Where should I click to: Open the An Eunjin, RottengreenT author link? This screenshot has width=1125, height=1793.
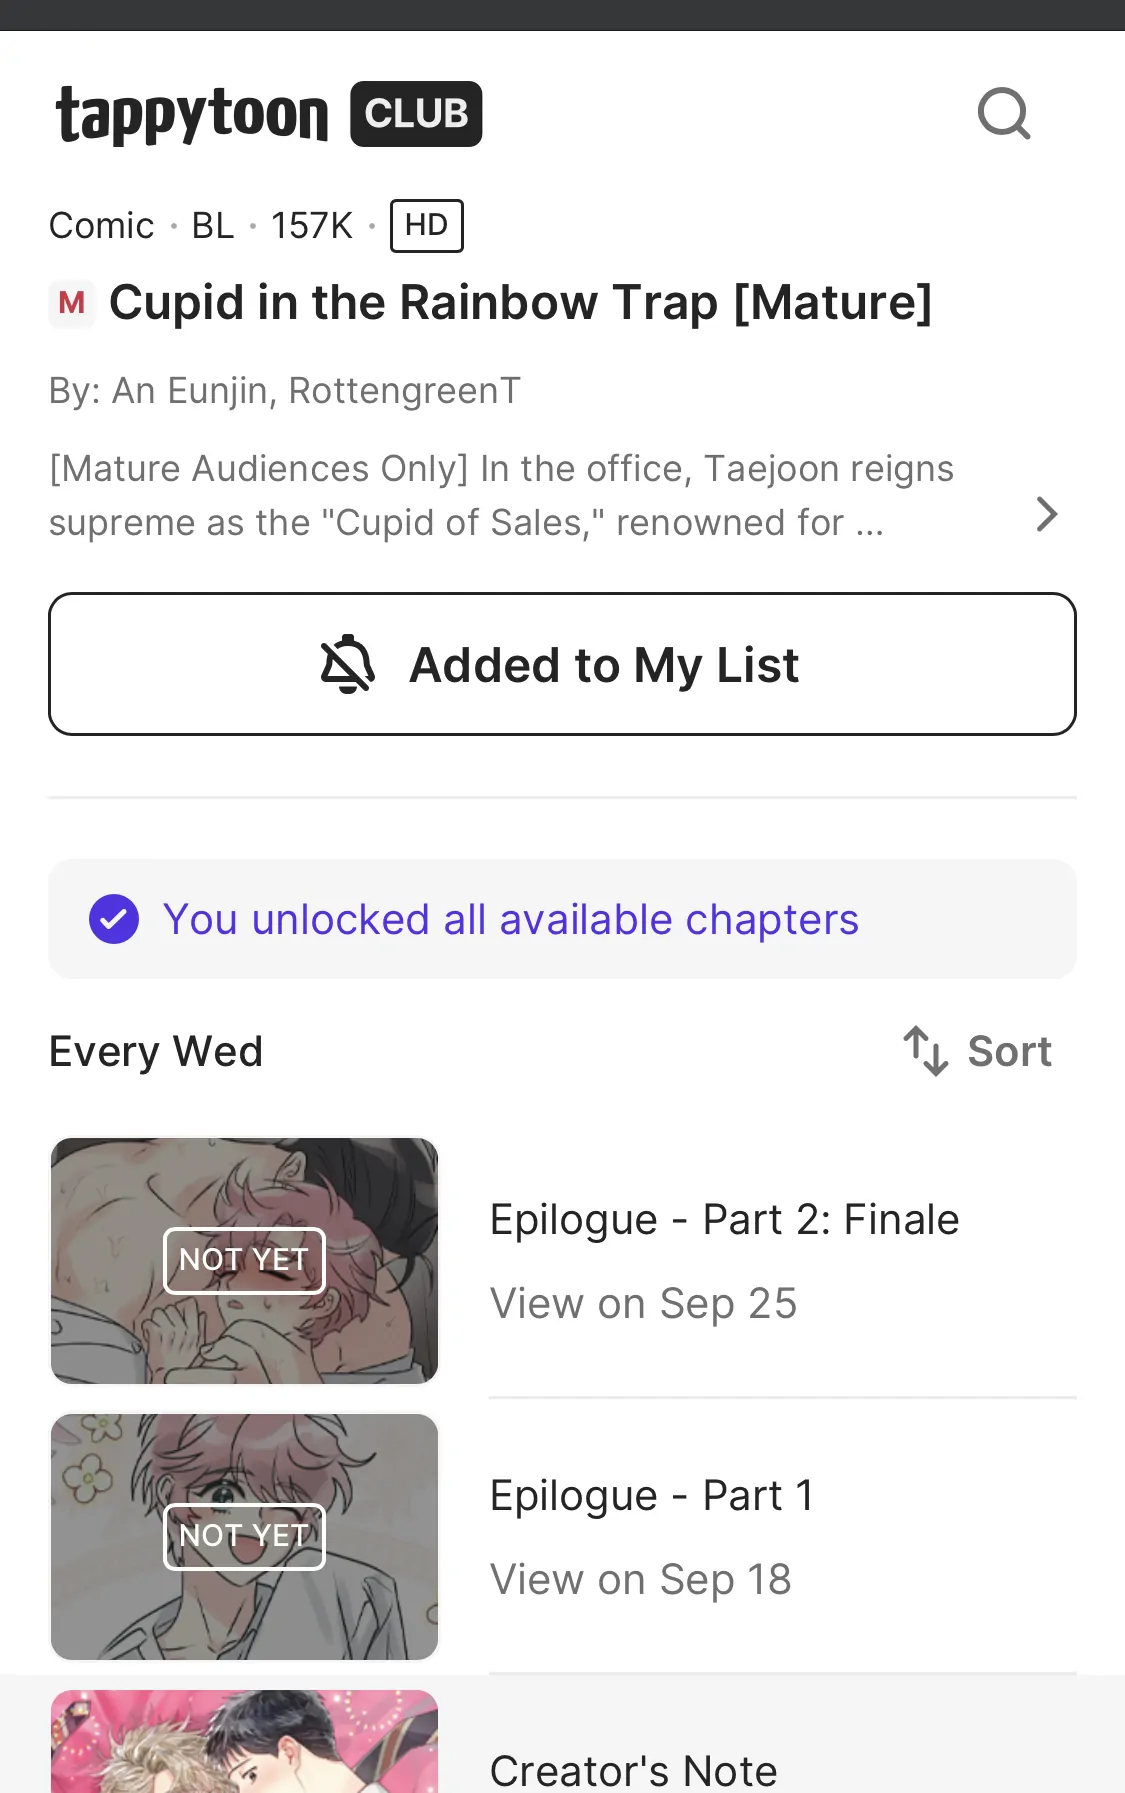[316, 391]
